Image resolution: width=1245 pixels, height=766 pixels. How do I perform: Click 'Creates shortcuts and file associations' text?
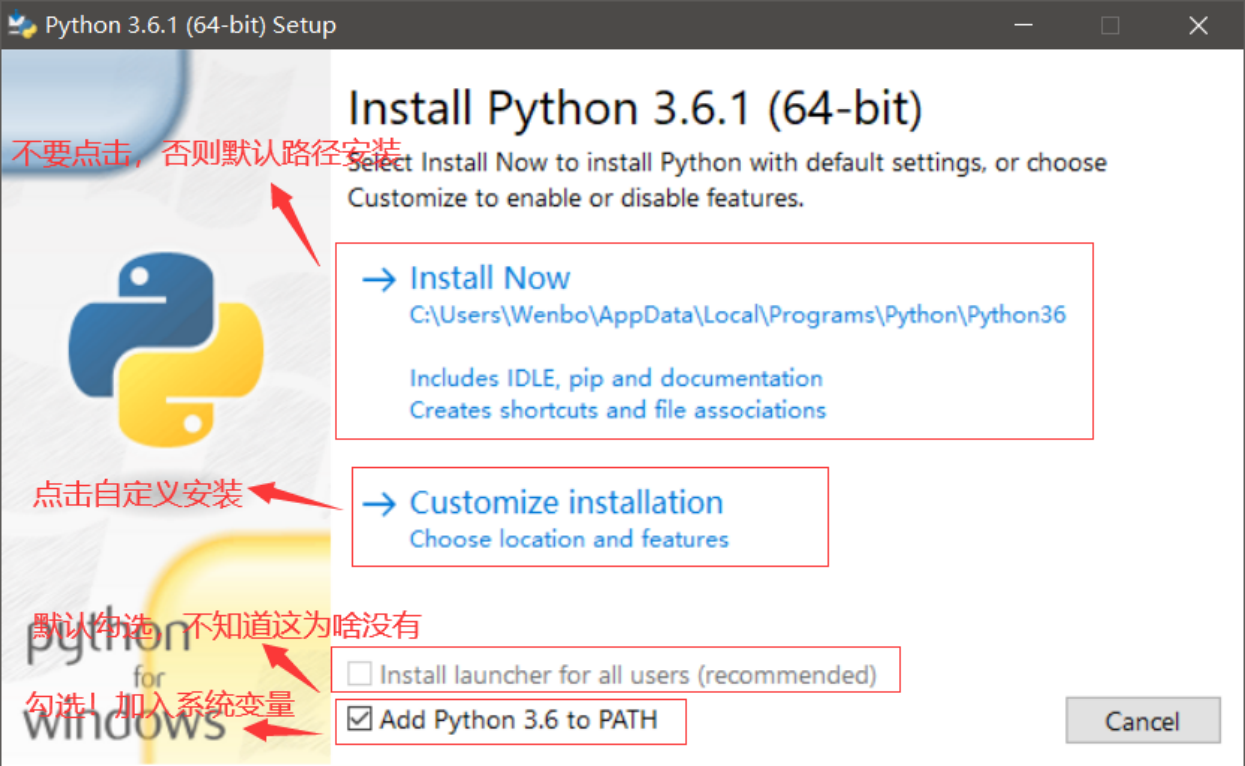(618, 410)
